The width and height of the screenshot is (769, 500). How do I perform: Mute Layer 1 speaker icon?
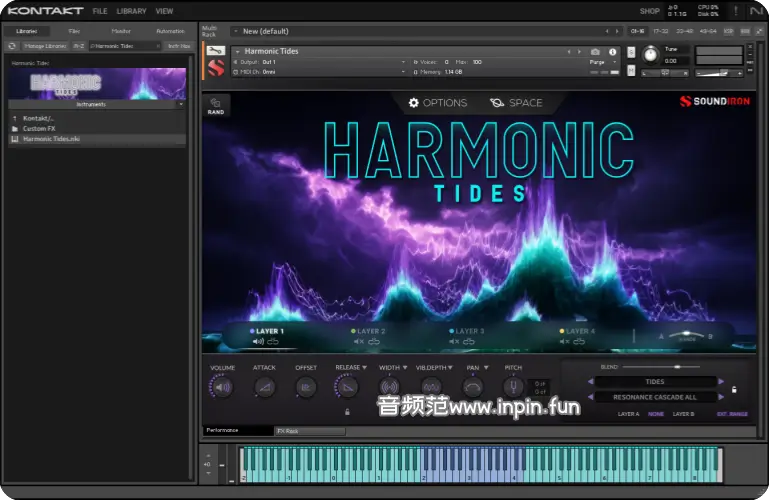(258, 341)
